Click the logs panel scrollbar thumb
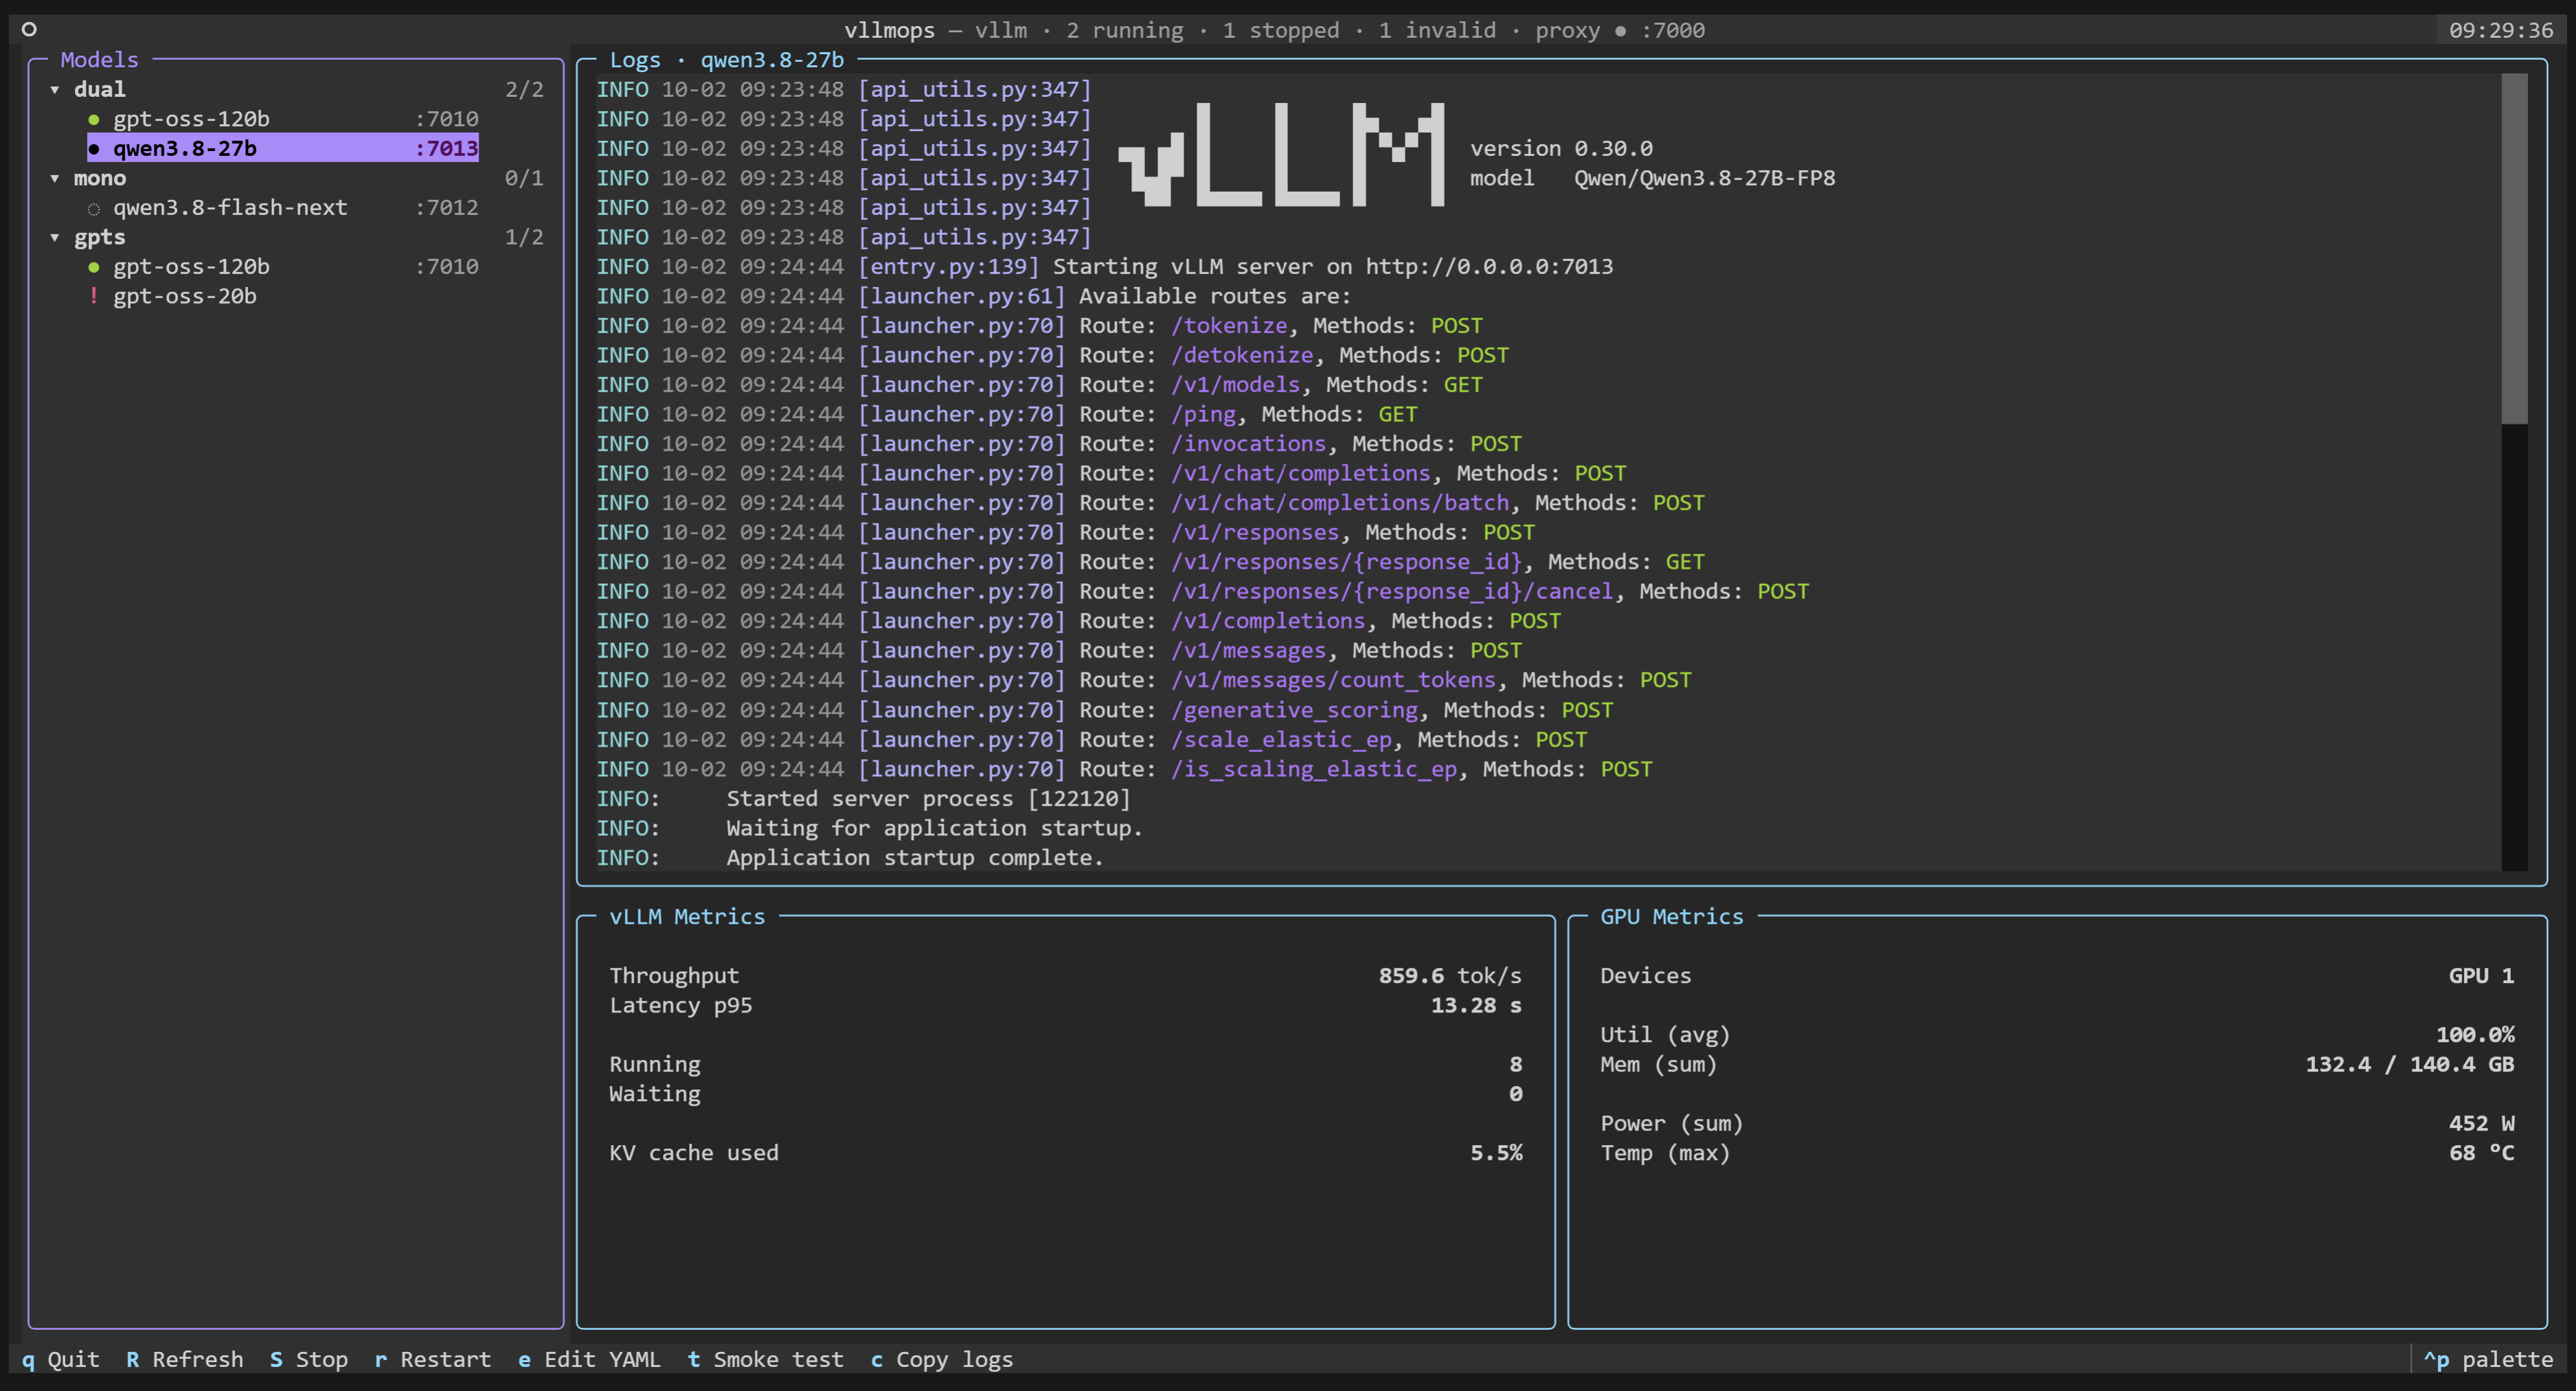The height and width of the screenshot is (1391, 2576). coord(2514,249)
